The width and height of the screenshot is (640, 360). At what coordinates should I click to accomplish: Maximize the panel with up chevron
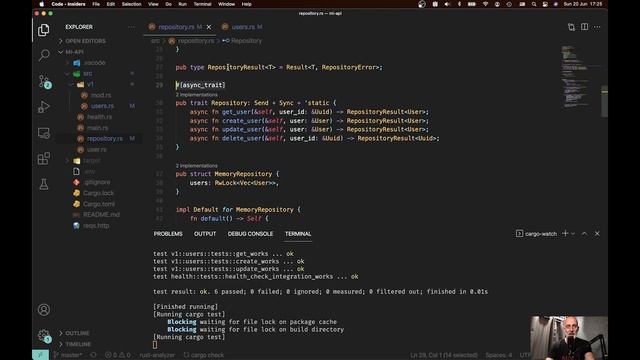pyautogui.click(x=584, y=233)
